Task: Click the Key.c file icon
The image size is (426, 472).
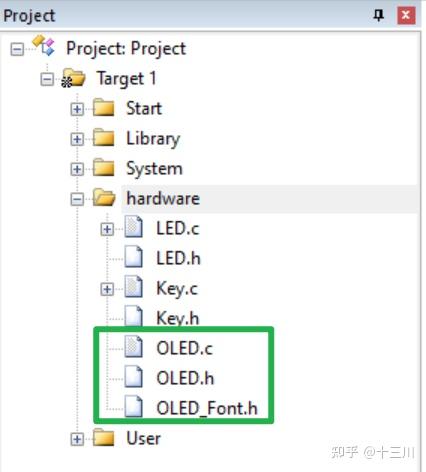Action: click(134, 287)
